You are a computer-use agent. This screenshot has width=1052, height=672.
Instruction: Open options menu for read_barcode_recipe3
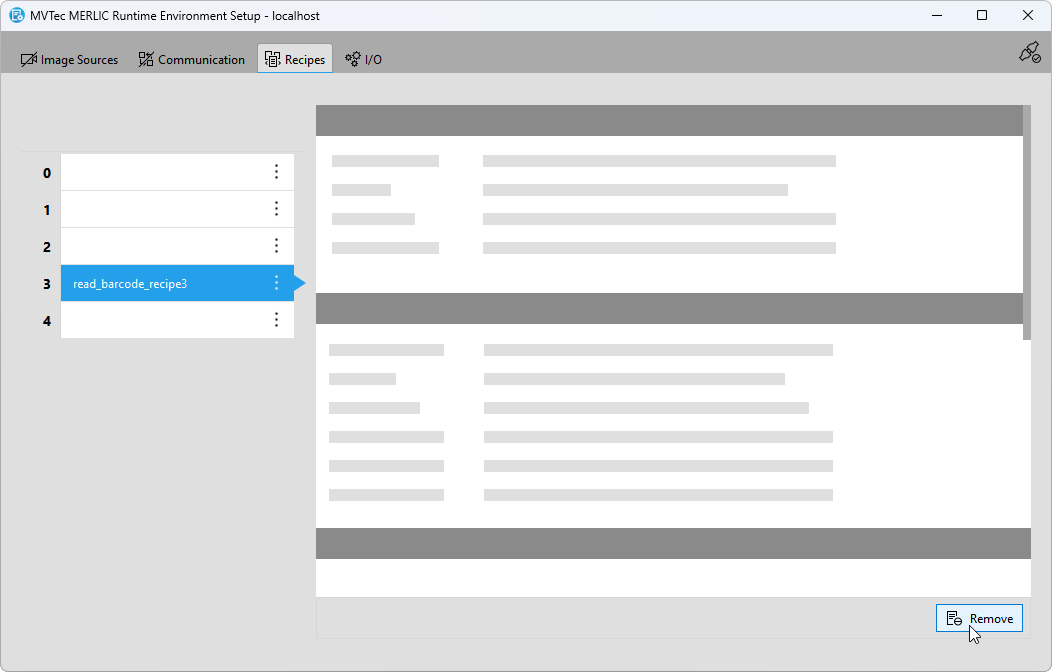point(277,283)
